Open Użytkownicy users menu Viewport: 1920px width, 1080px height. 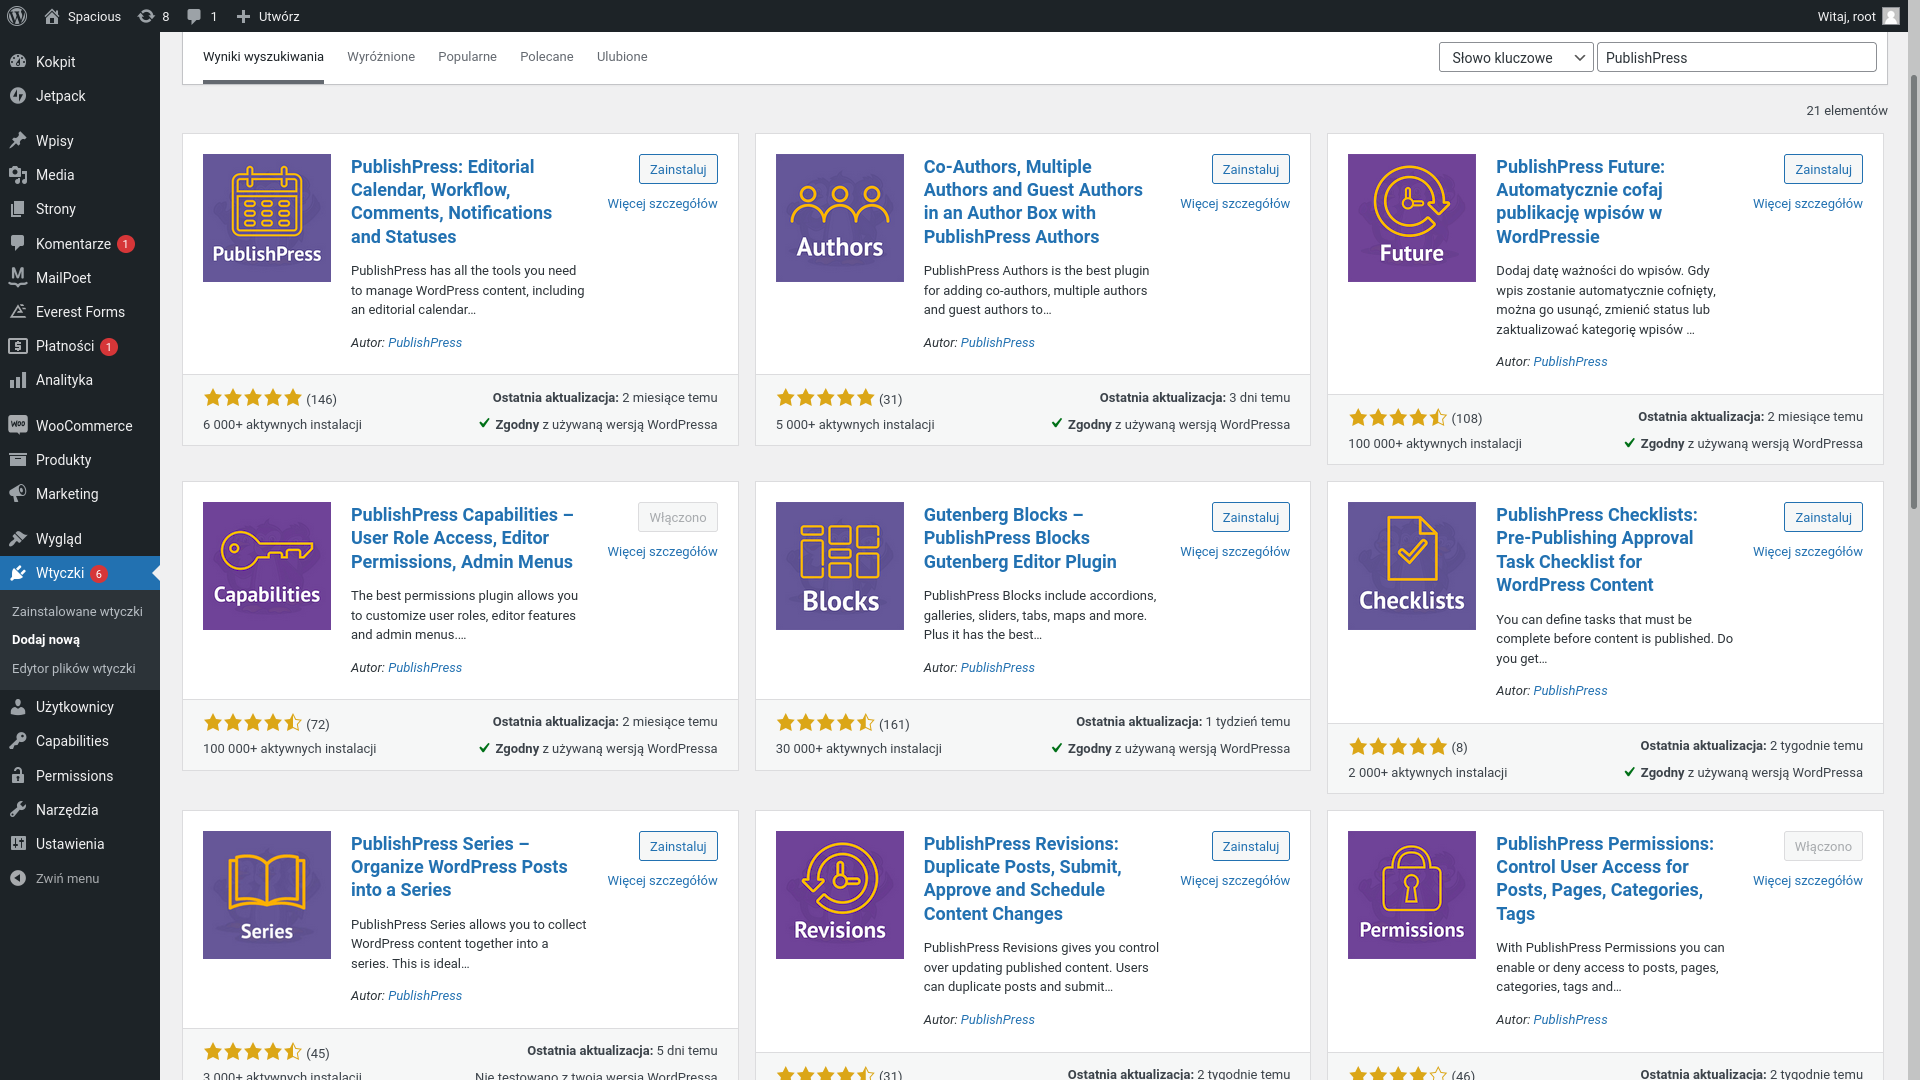click(80, 707)
